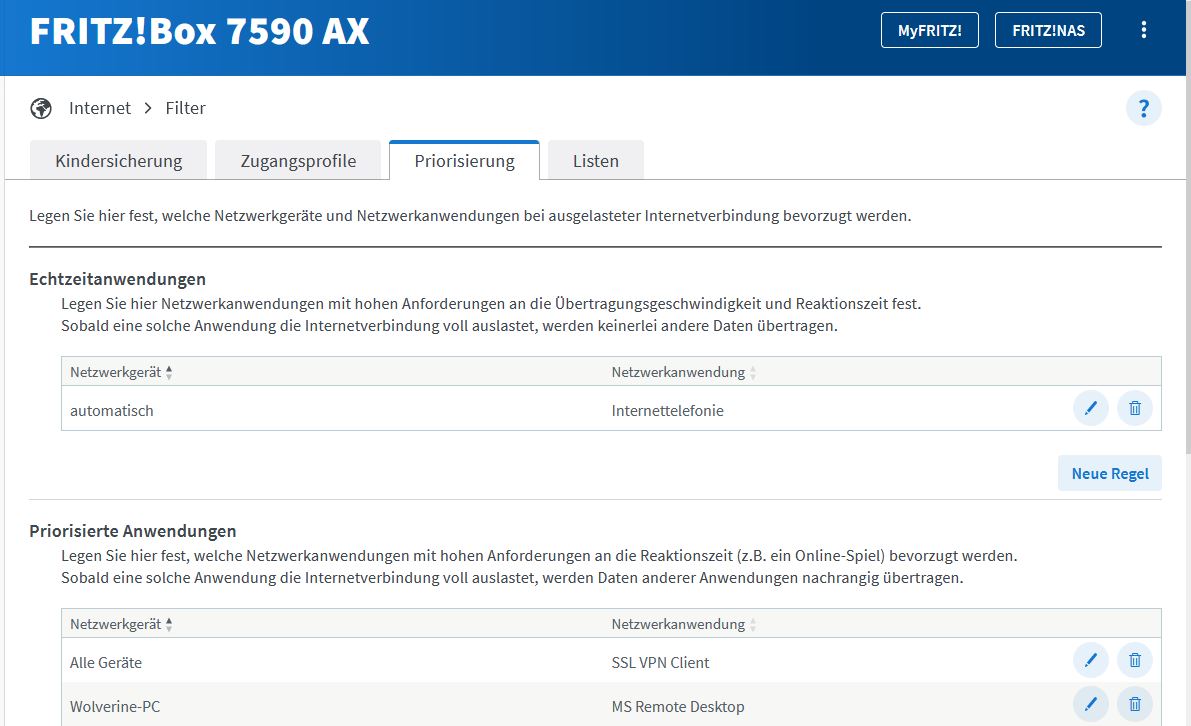This screenshot has height=726, width=1191.
Task: Sort Priorisierte Anwendungen by Netzwerkgerät
Action: [122, 624]
